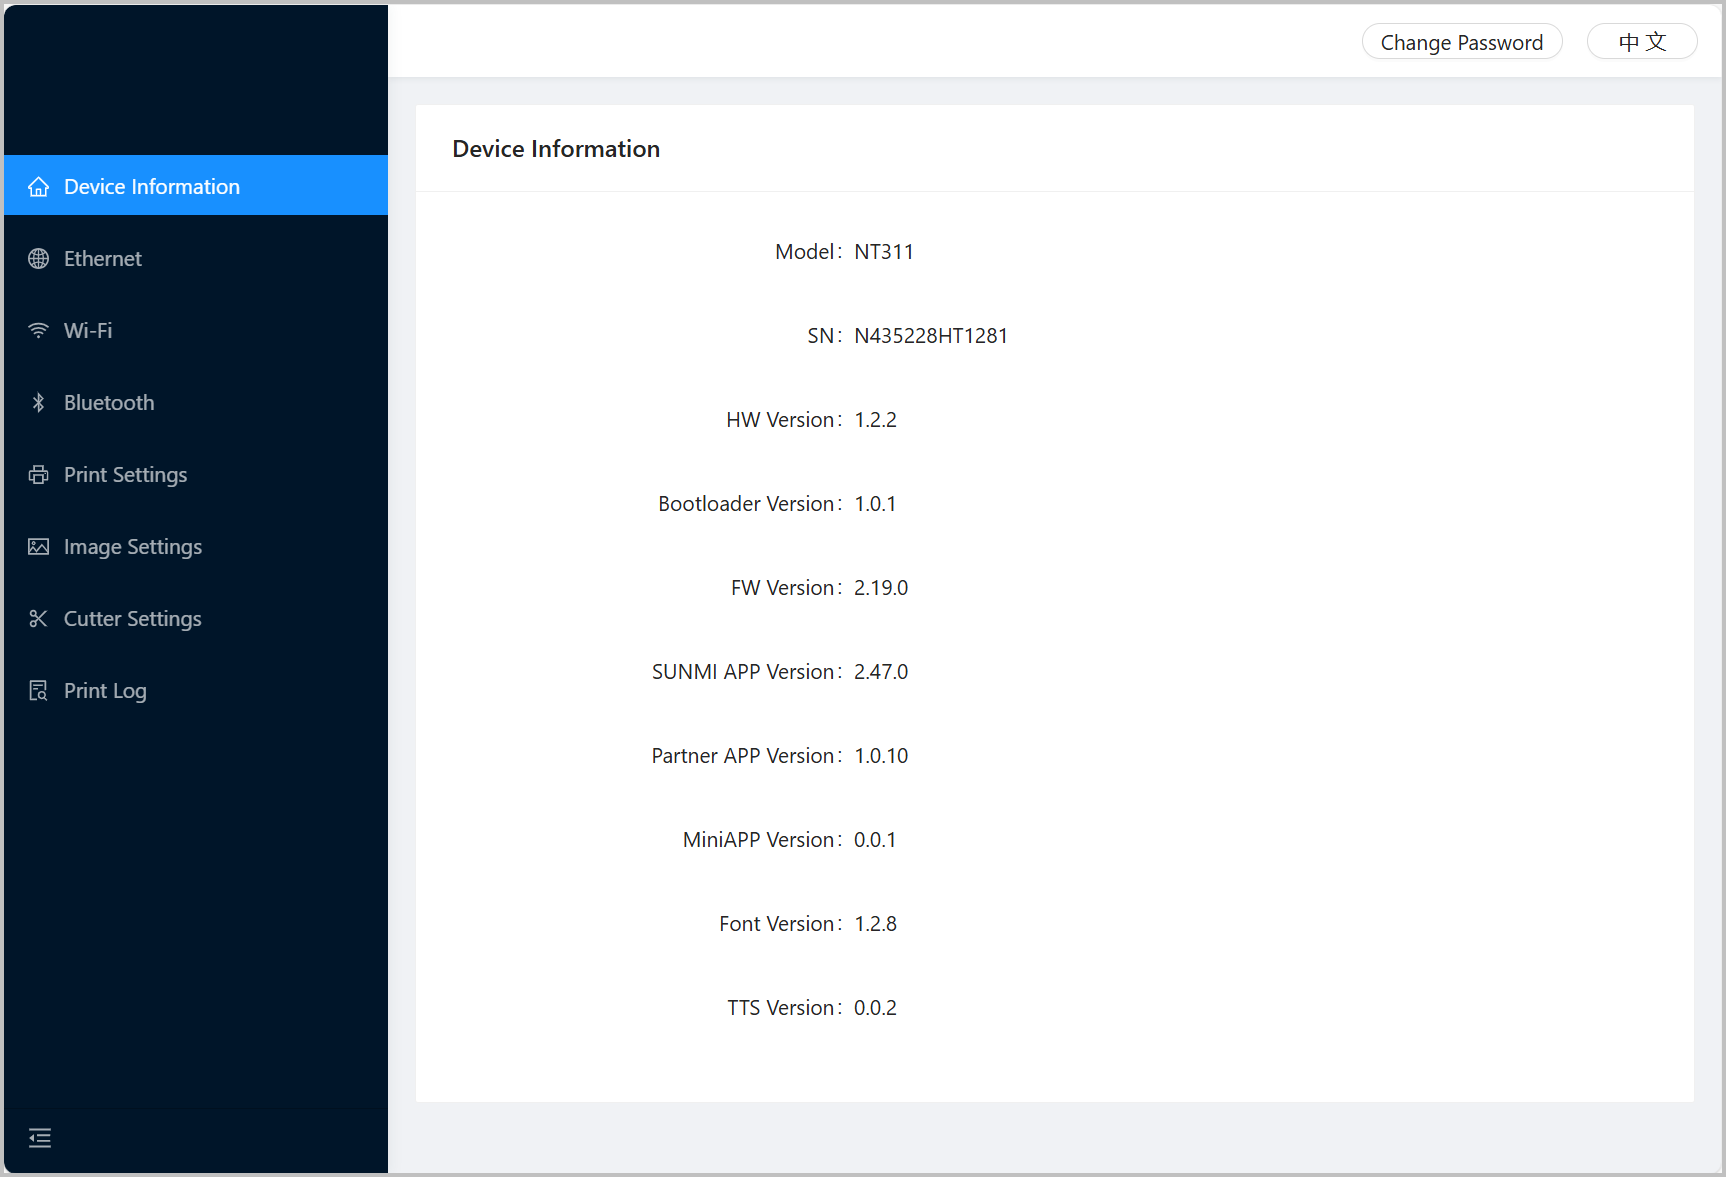Go to the Print Log section
This screenshot has height=1177, width=1726.
click(x=105, y=691)
